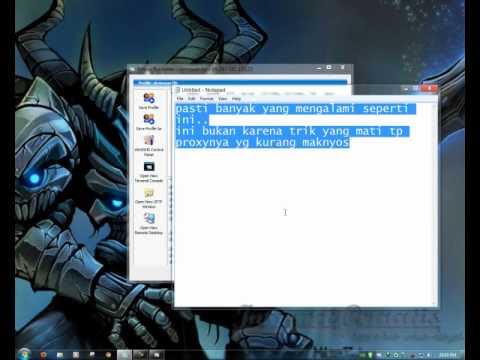Open Notepad's Format menu
The image size is (480, 360).
point(207,99)
